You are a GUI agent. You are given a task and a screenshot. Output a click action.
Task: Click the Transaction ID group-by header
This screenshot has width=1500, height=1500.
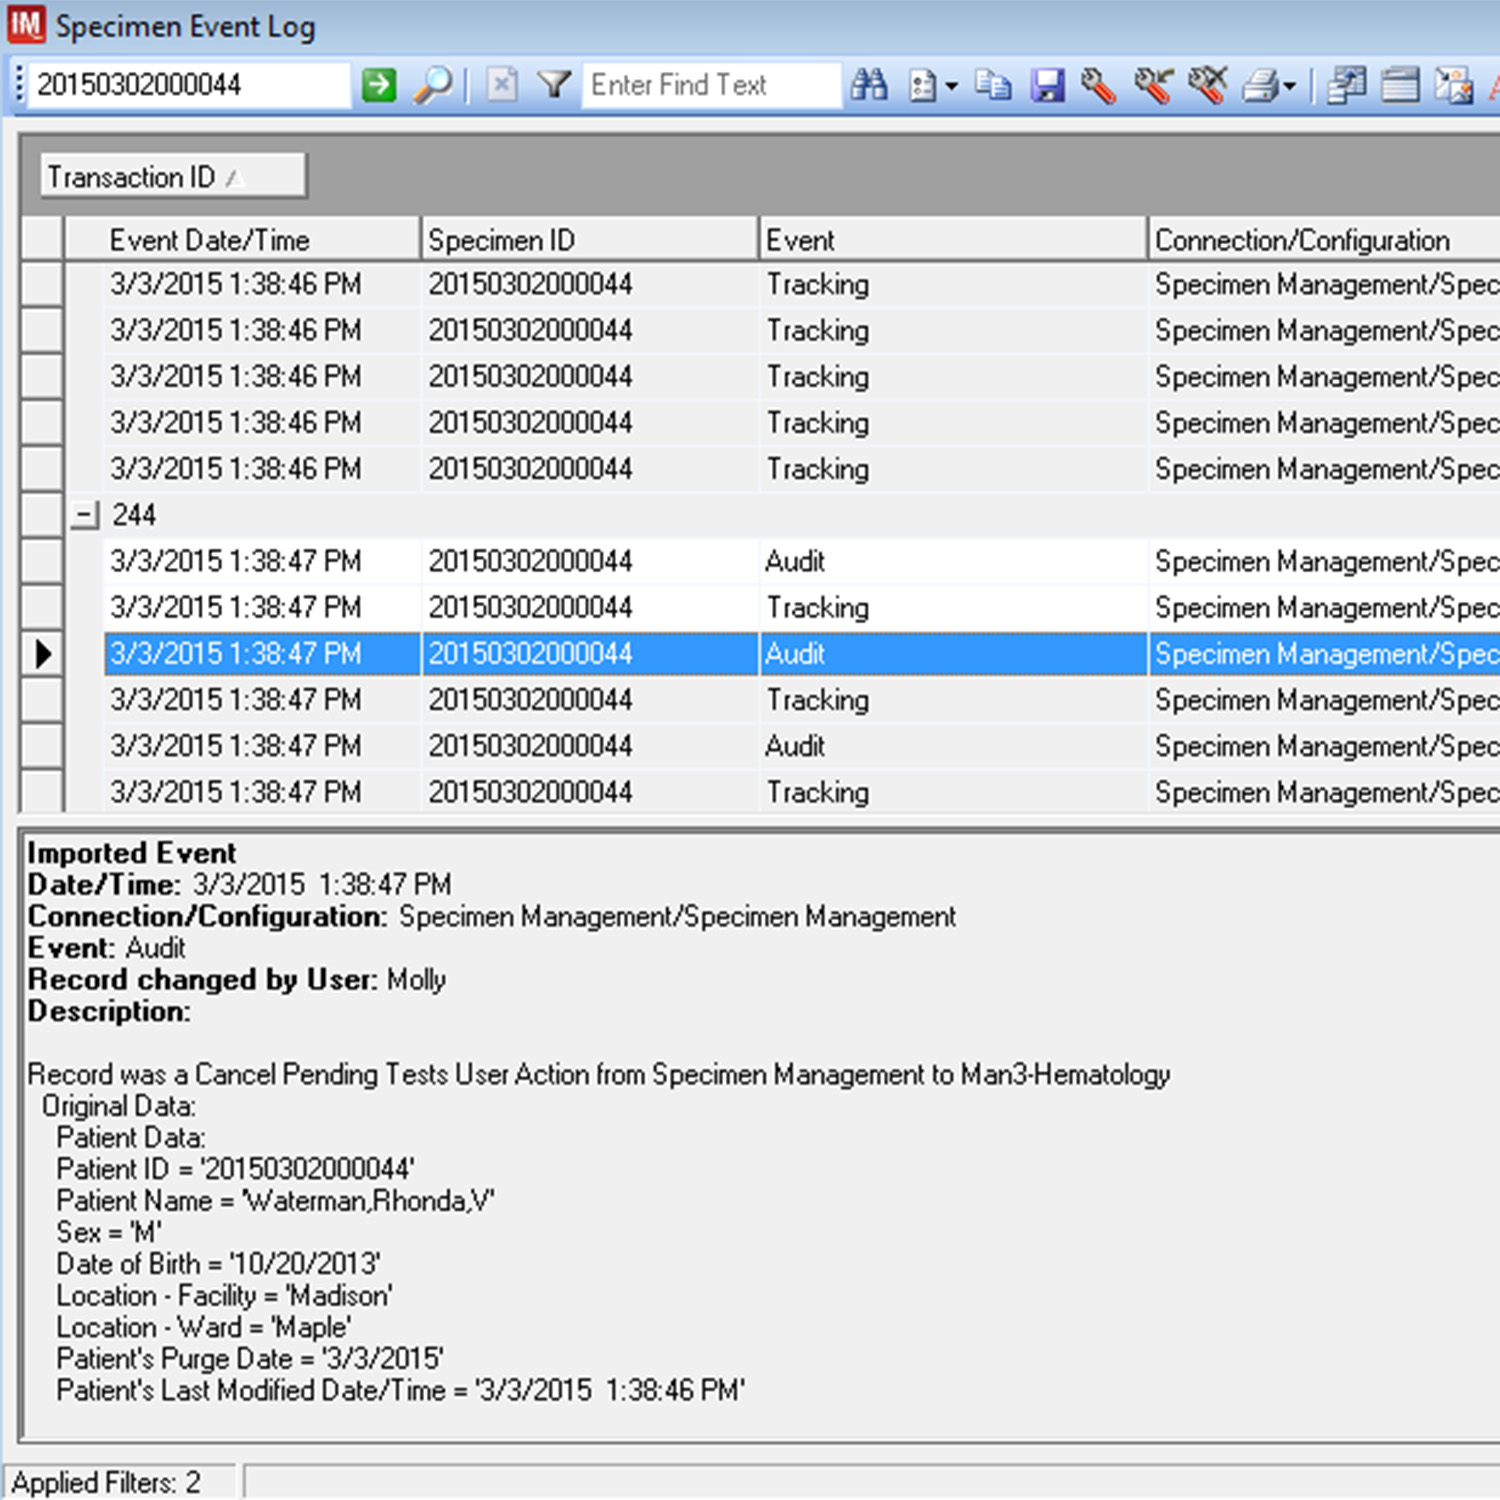point(172,177)
